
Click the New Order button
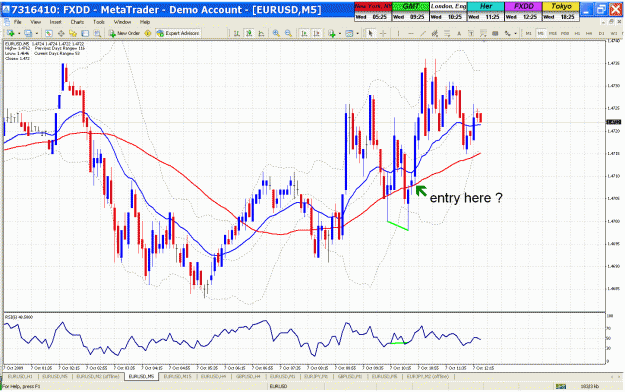(124, 33)
